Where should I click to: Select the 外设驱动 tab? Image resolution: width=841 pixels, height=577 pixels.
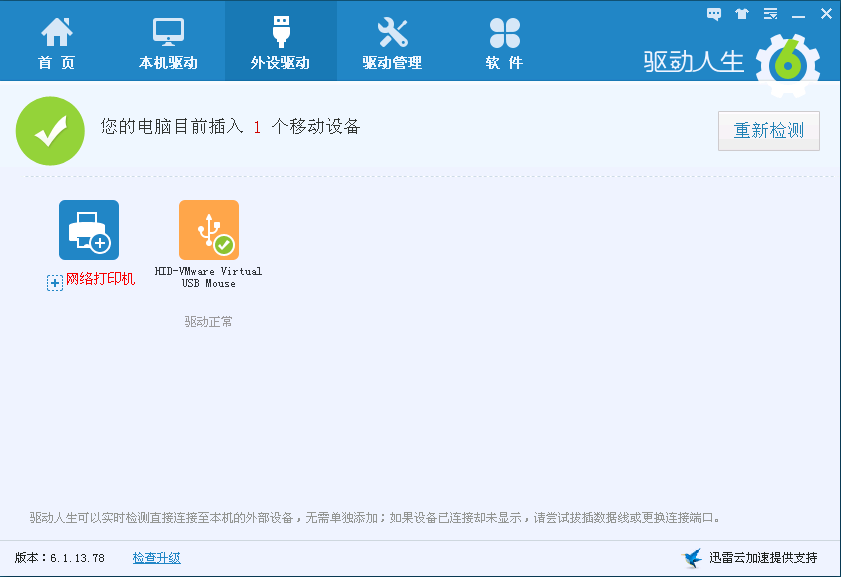pos(281,42)
